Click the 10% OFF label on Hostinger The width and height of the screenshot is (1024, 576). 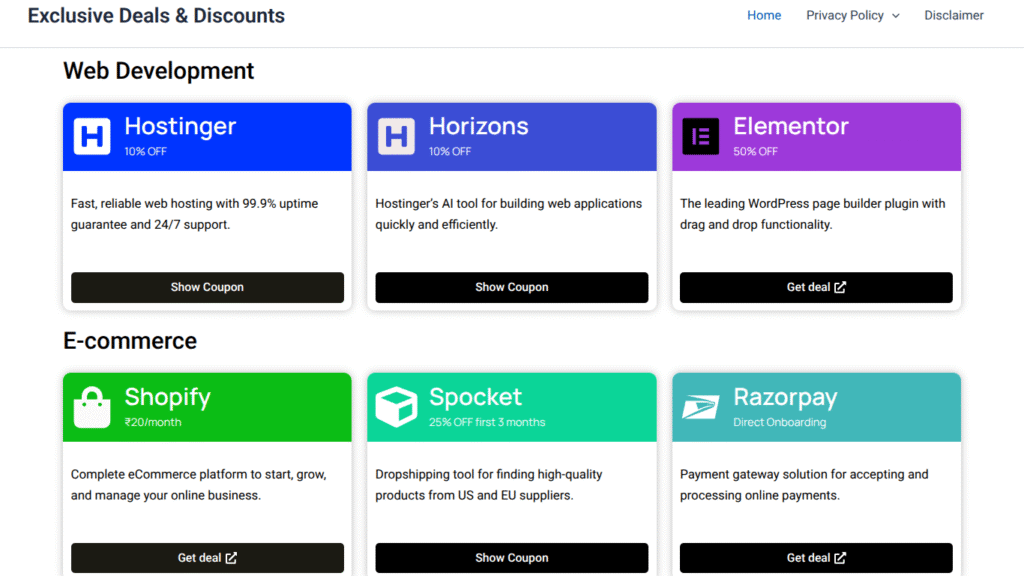[146, 152]
